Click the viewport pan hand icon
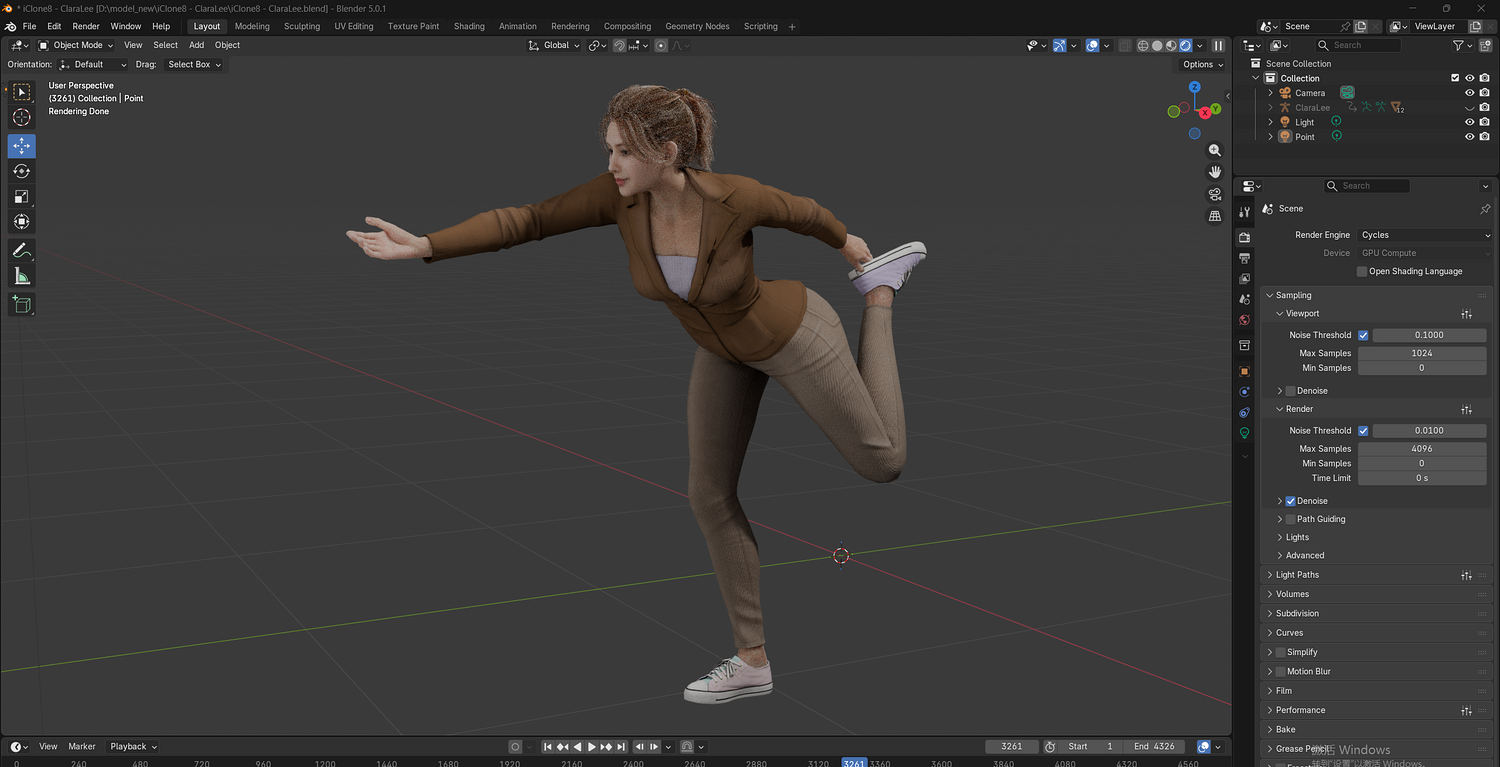This screenshot has height=767, width=1500. click(x=1215, y=172)
